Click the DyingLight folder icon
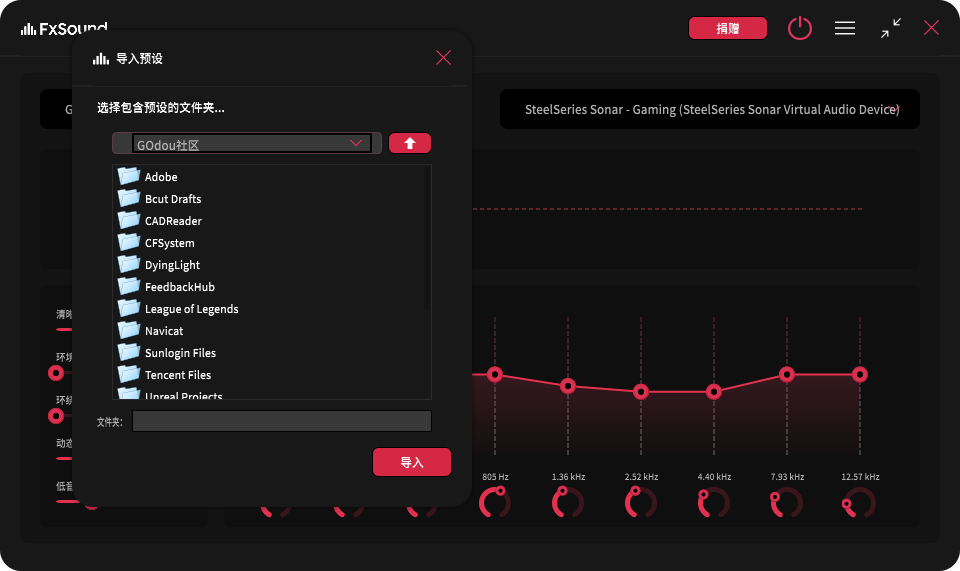The width and height of the screenshot is (960, 571). coord(129,264)
